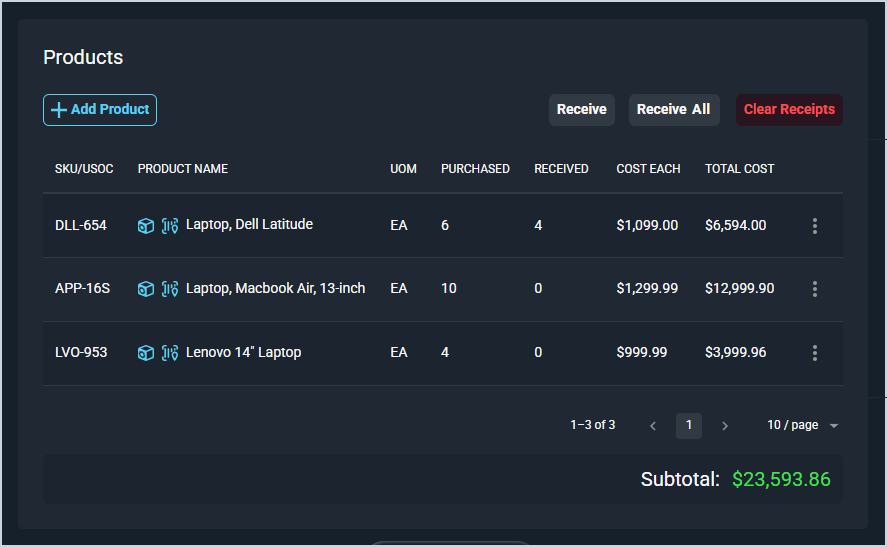Screen dimensions: 887x547
Task: Click the Purchased column header
Action: (475, 169)
